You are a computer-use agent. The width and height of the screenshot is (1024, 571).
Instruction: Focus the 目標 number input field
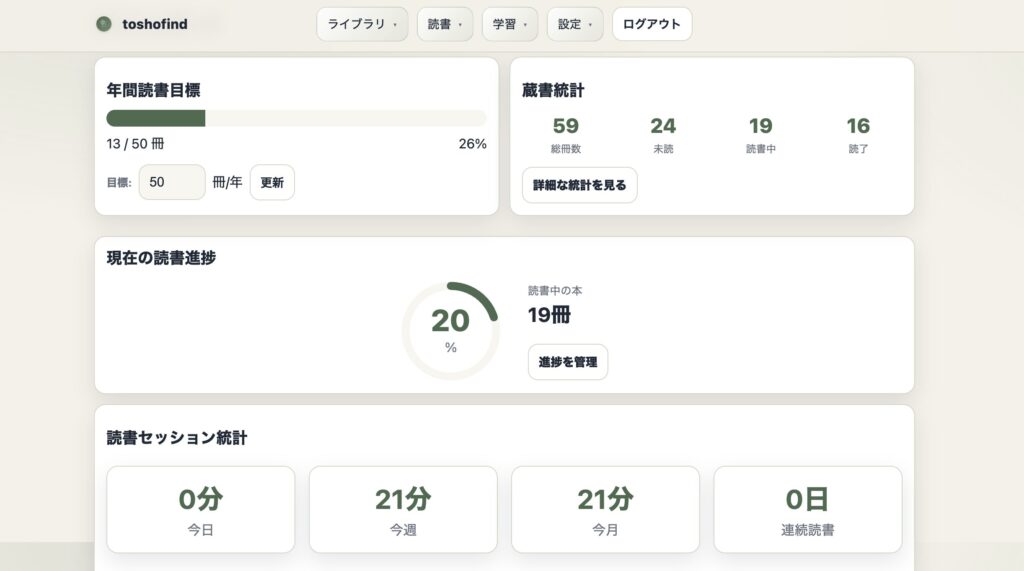pyautogui.click(x=172, y=182)
